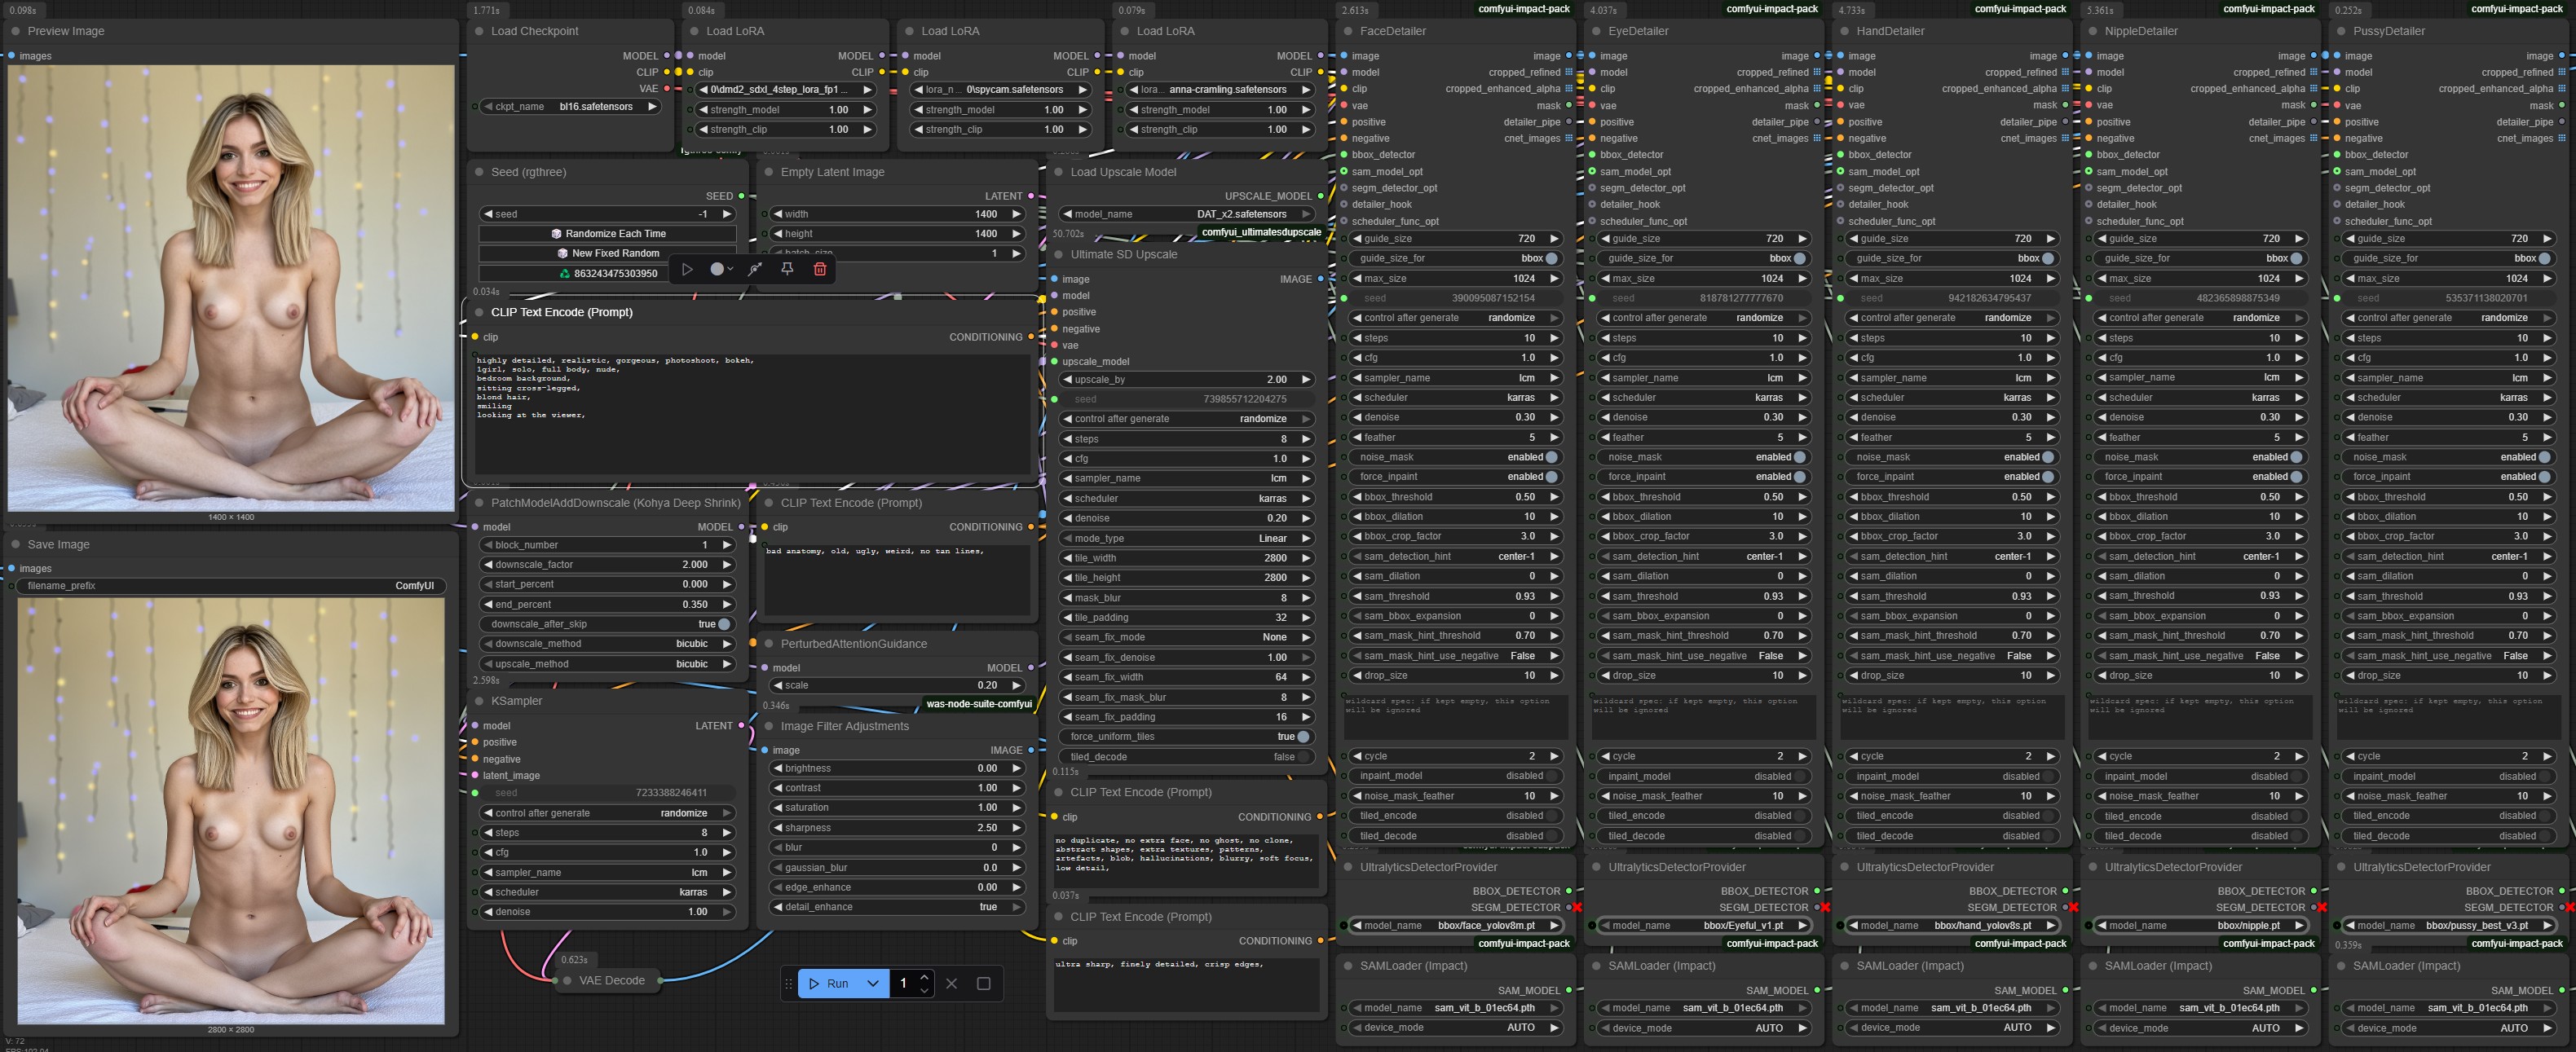The height and width of the screenshot is (1052, 2576).
Task: Open scheduler karras dropdown in KSampler
Action: click(607, 892)
